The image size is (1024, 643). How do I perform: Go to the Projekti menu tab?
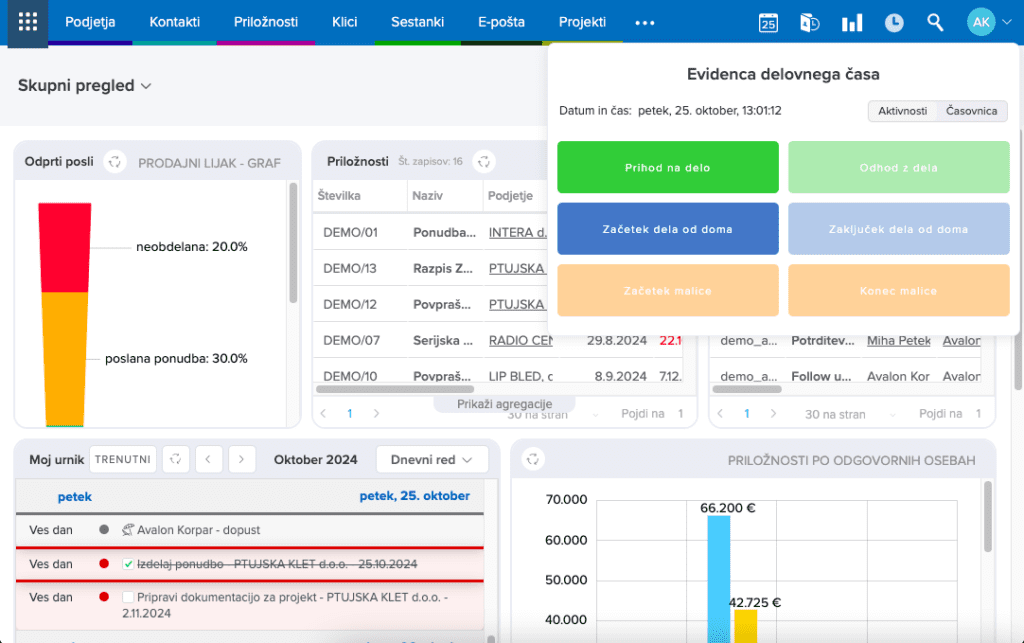pos(582,22)
